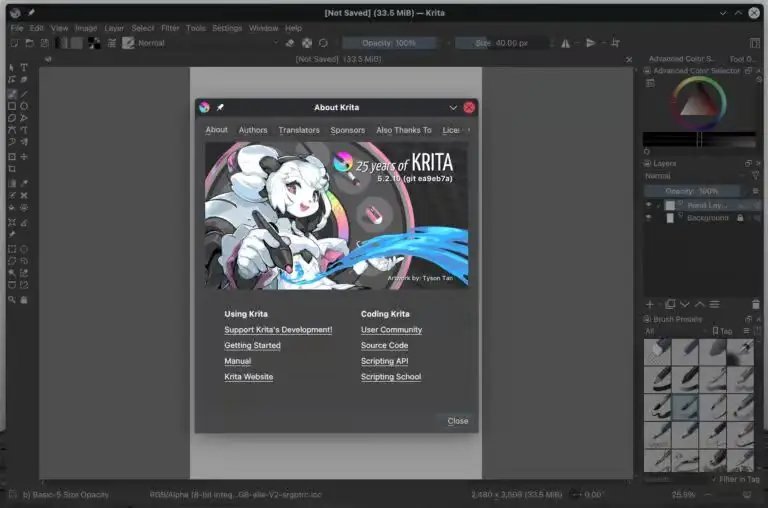The width and height of the screenshot is (768, 508).
Task: Toggle eraser mode in the toolbar
Action: [289, 43]
